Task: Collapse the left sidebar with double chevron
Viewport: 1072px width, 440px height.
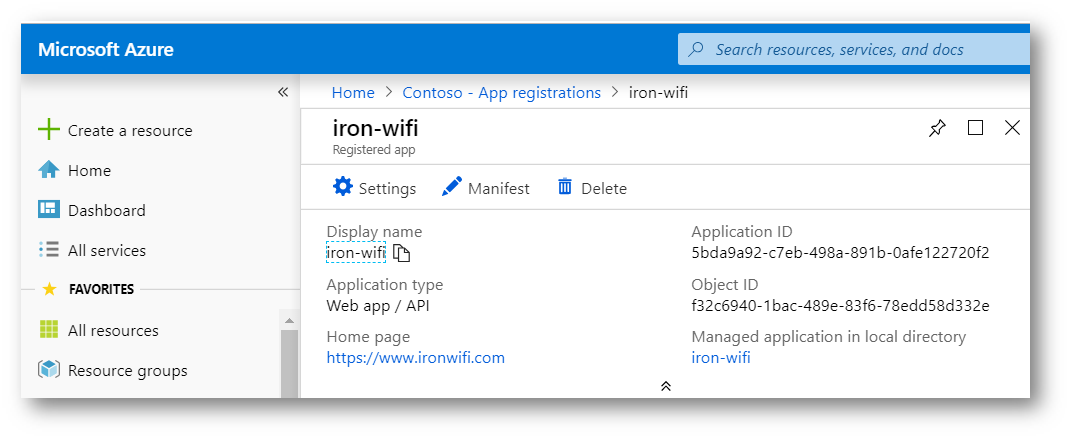Action: (x=283, y=92)
